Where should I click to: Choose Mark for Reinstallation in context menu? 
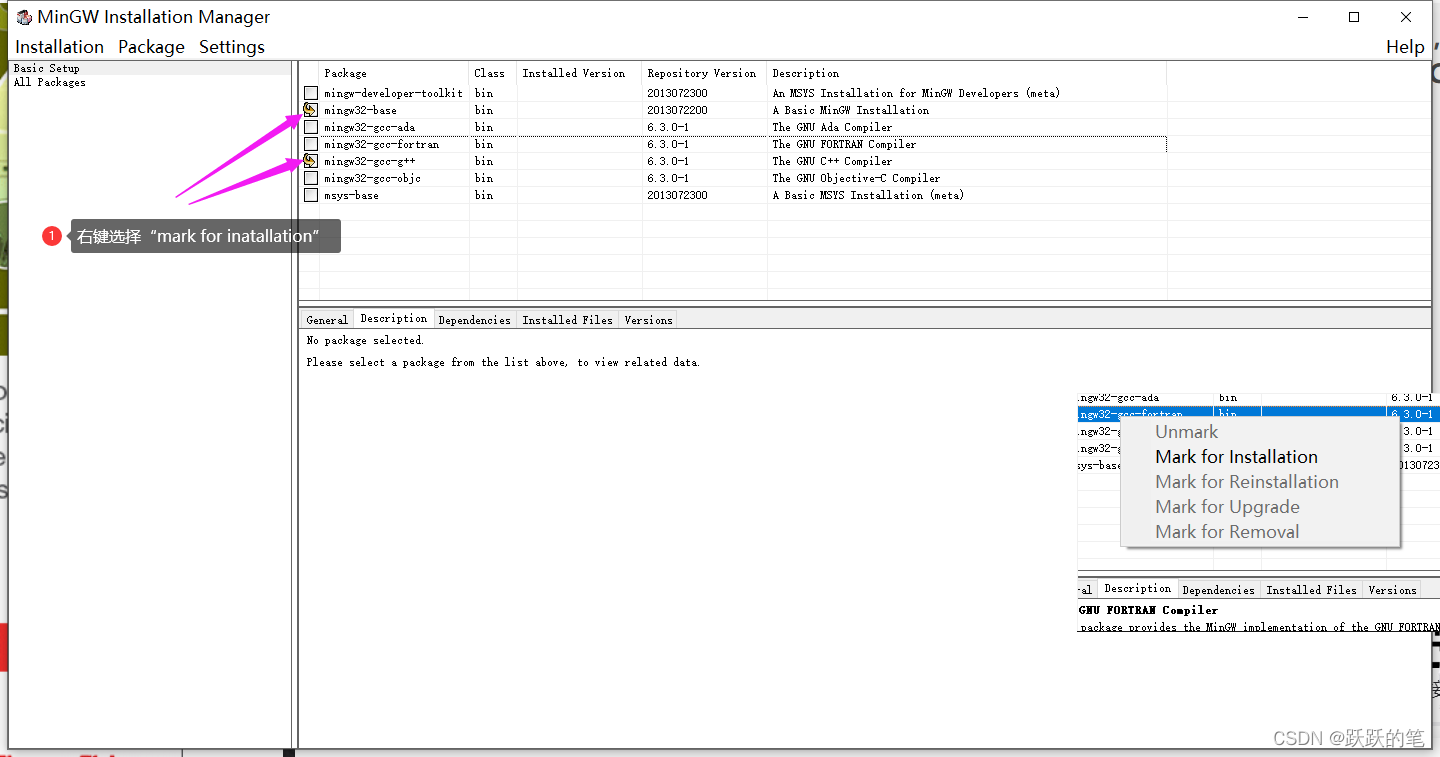tap(1247, 482)
